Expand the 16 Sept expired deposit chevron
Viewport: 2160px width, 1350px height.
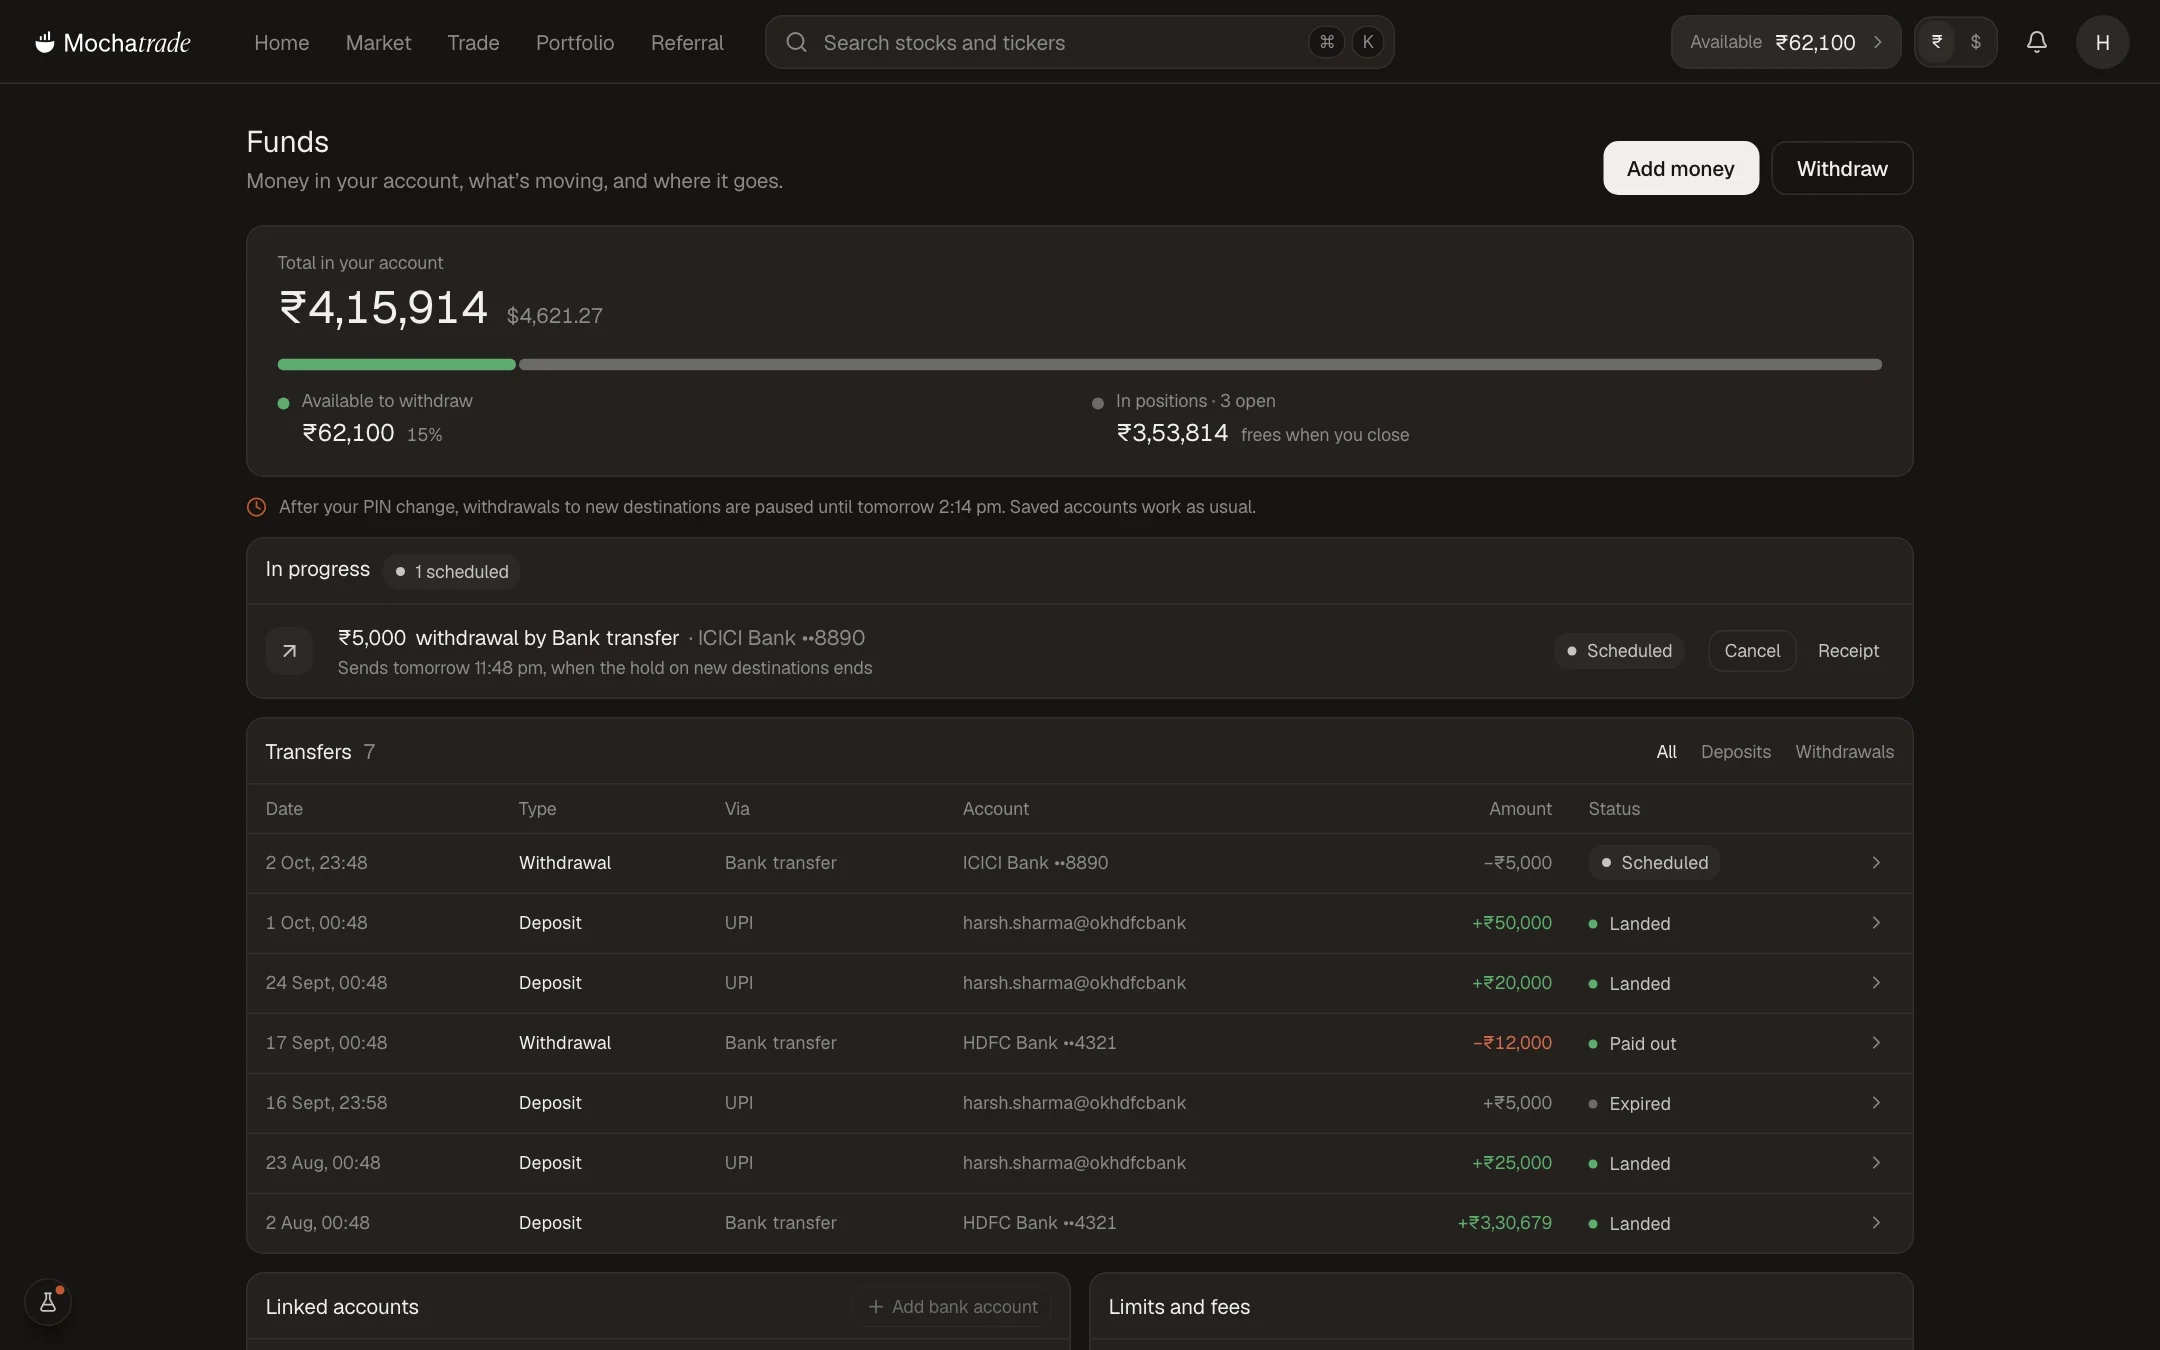1876,1102
